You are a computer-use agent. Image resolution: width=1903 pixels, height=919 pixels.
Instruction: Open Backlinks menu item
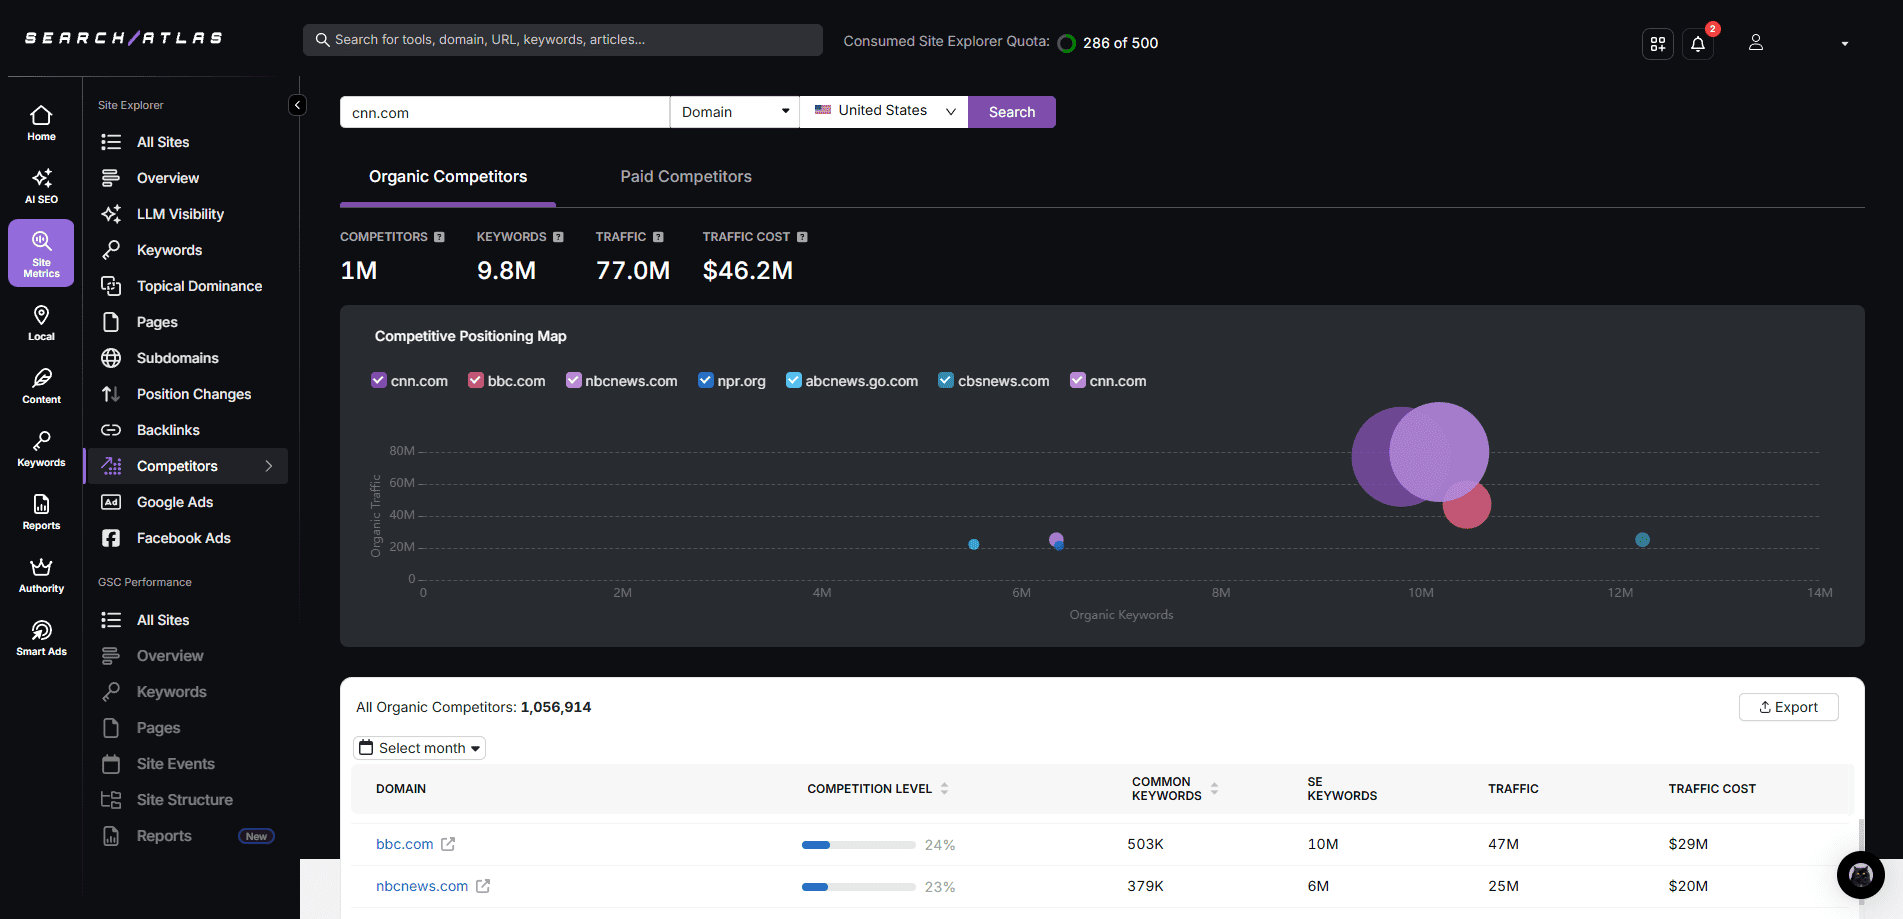[168, 430]
